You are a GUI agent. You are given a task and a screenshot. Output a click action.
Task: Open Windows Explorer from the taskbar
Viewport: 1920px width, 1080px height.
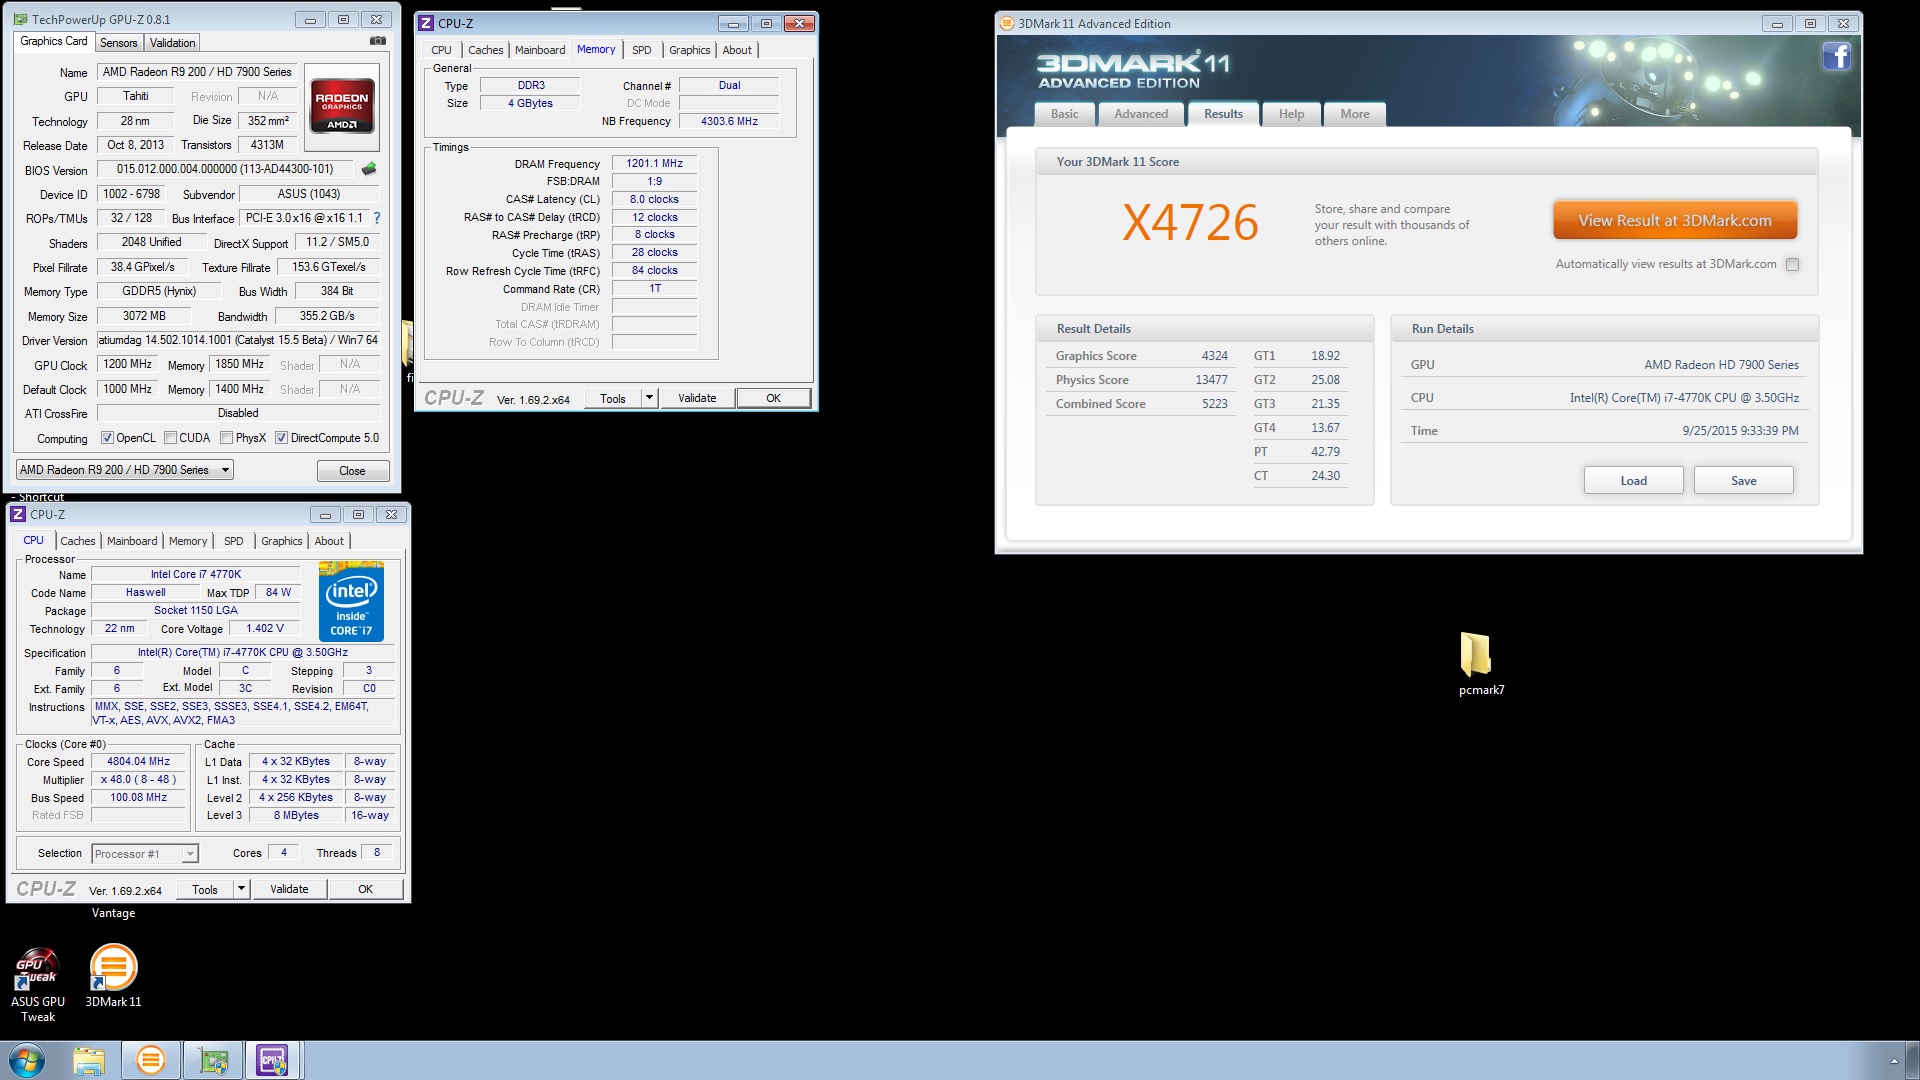click(89, 1060)
